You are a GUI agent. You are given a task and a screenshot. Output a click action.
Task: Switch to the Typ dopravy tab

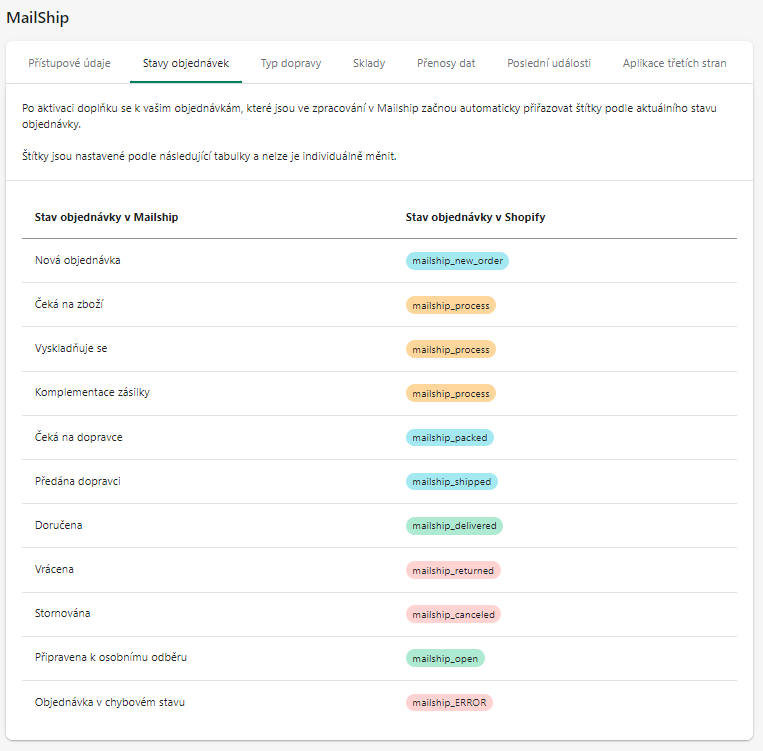(x=291, y=63)
